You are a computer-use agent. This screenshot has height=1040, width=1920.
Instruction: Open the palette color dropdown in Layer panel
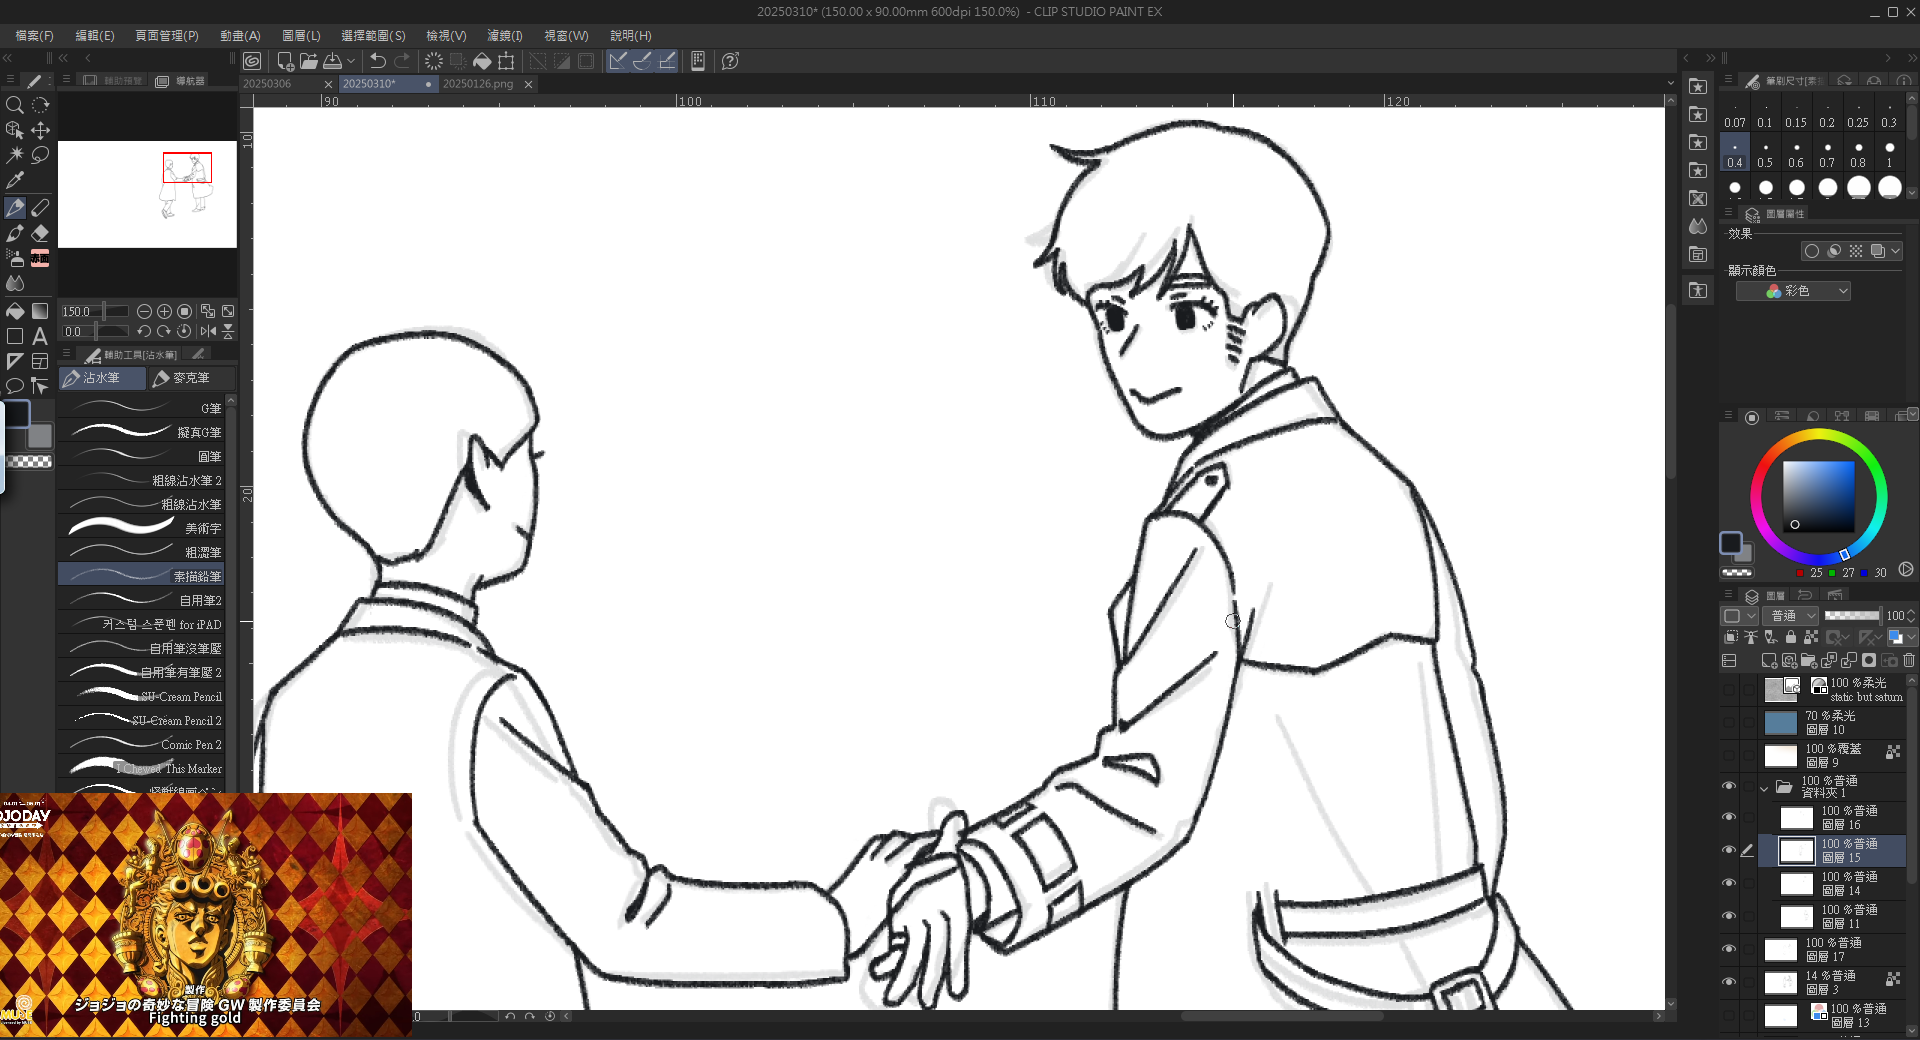point(1739,616)
